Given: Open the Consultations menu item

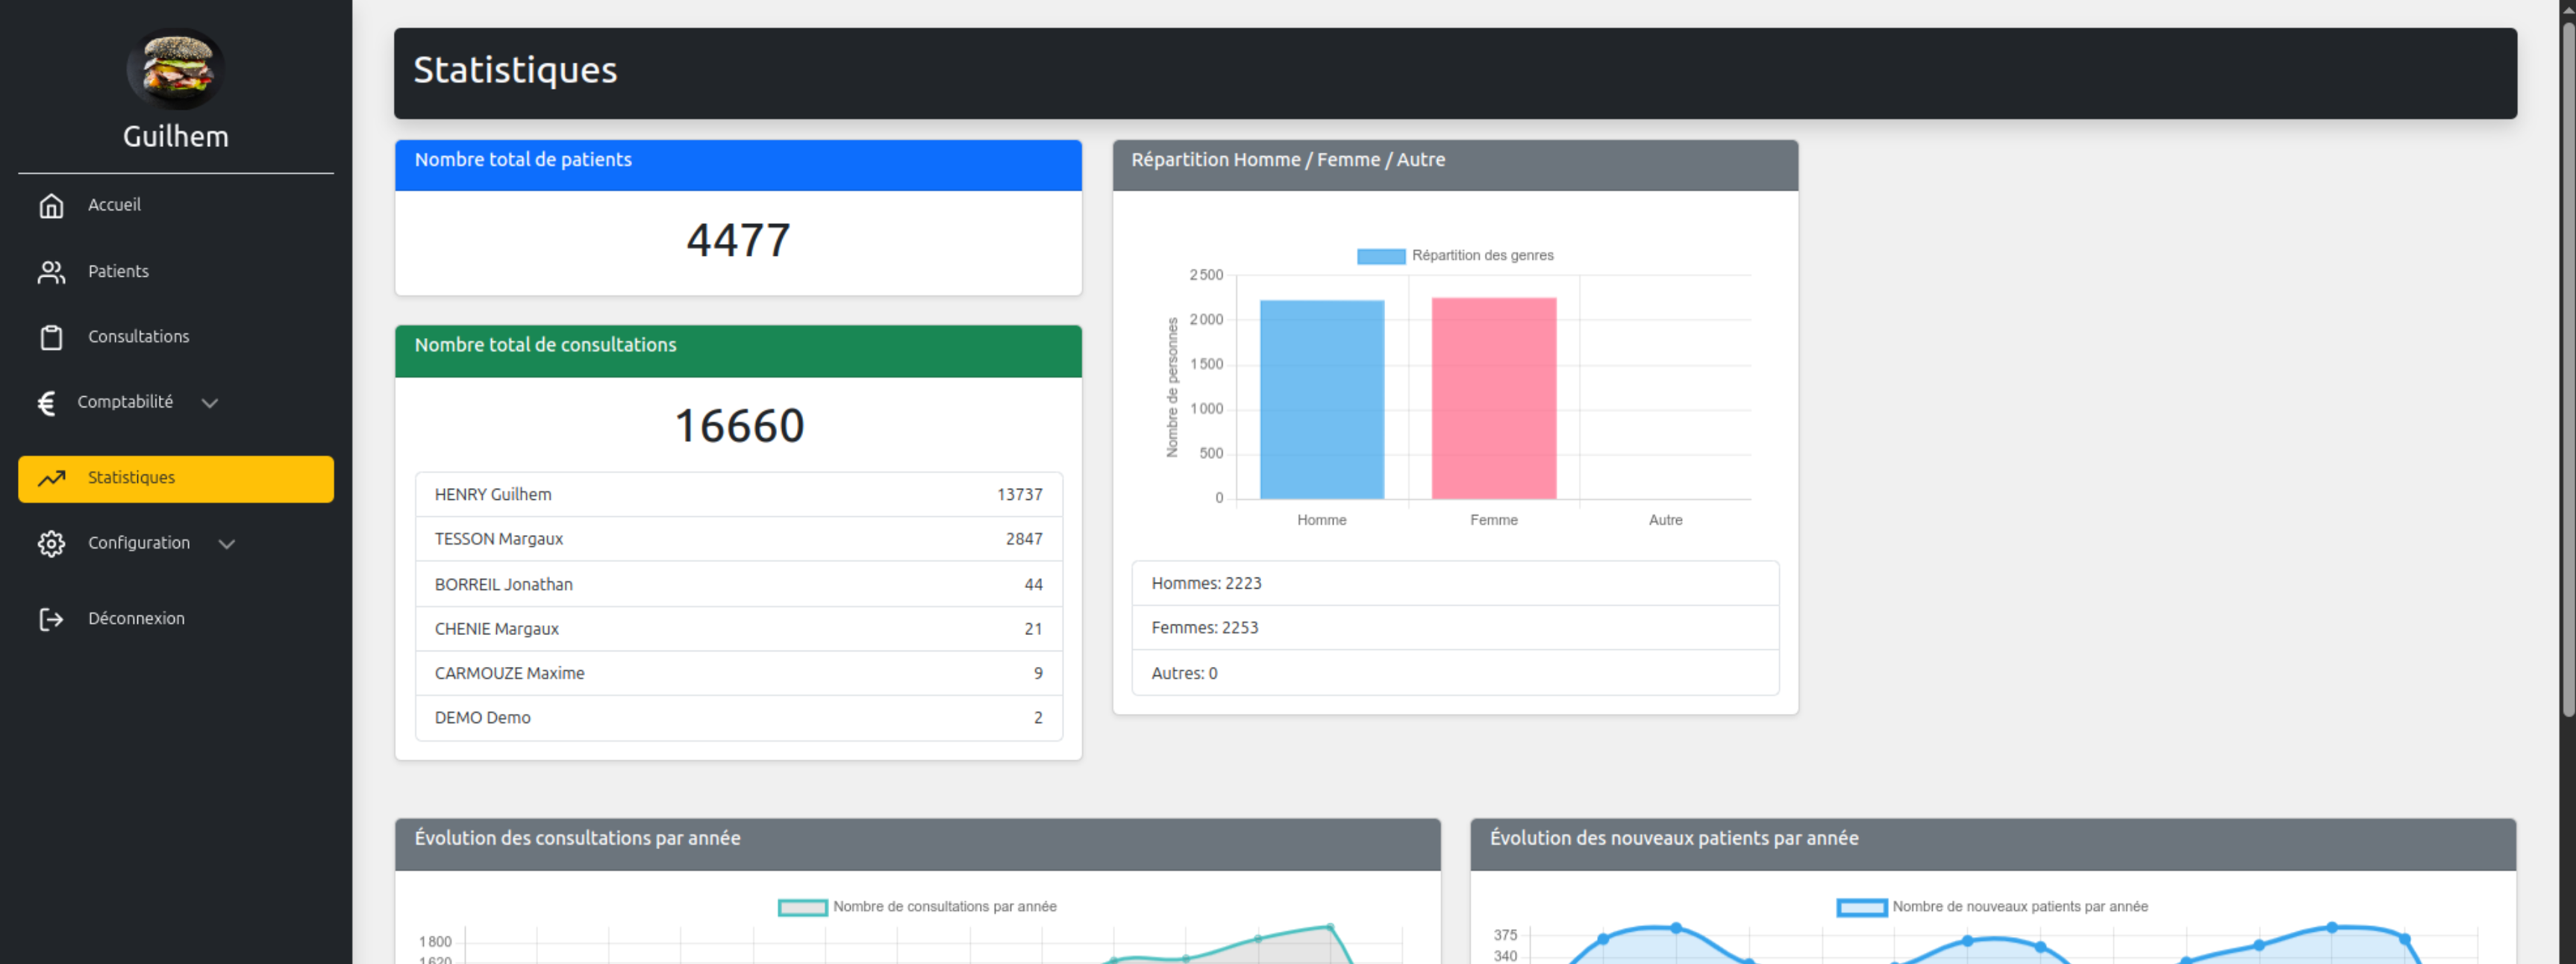Looking at the screenshot, I should [138, 337].
